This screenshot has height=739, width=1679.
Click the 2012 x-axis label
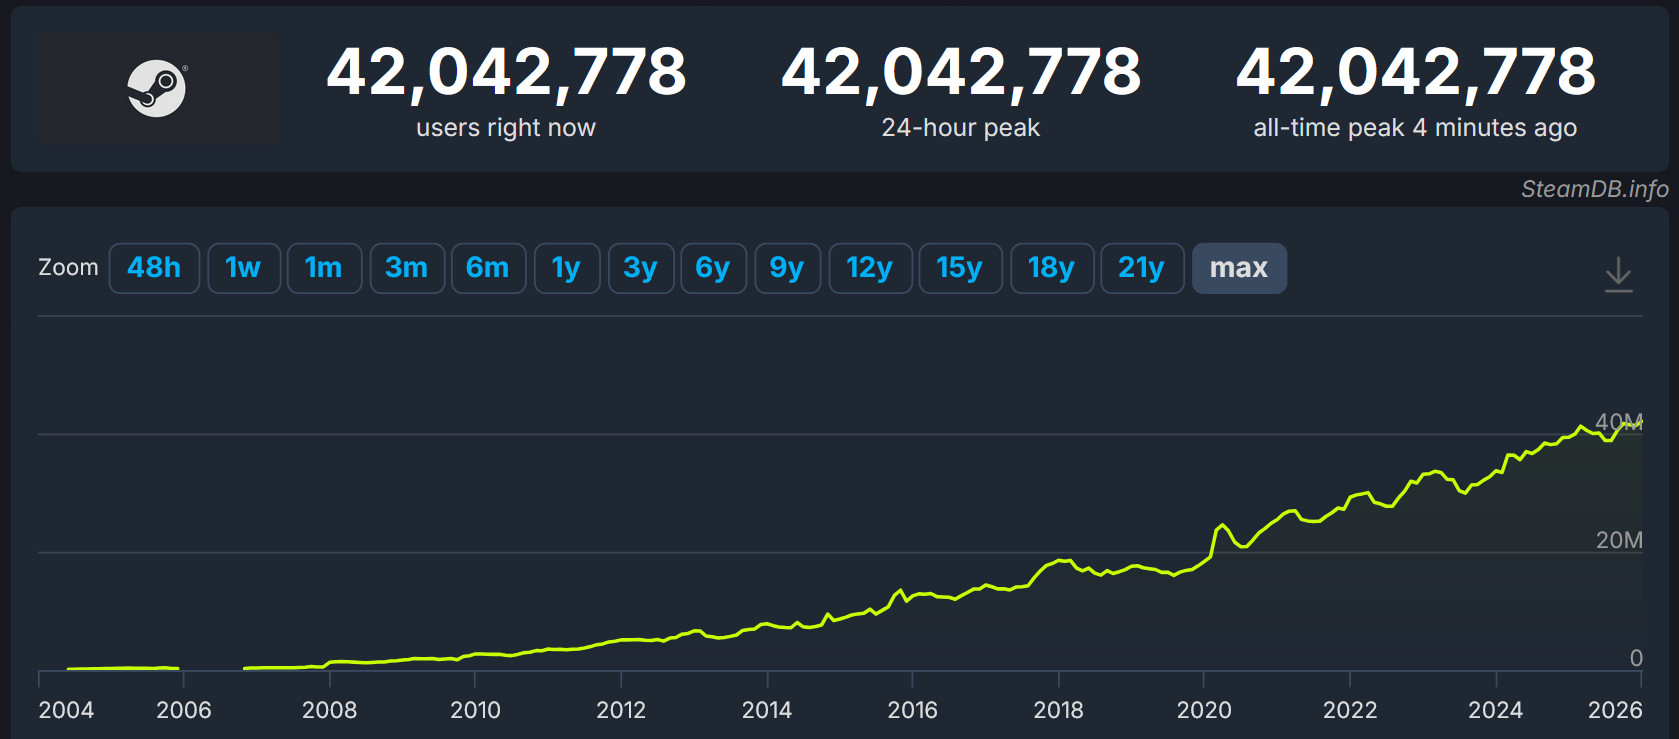(621, 710)
